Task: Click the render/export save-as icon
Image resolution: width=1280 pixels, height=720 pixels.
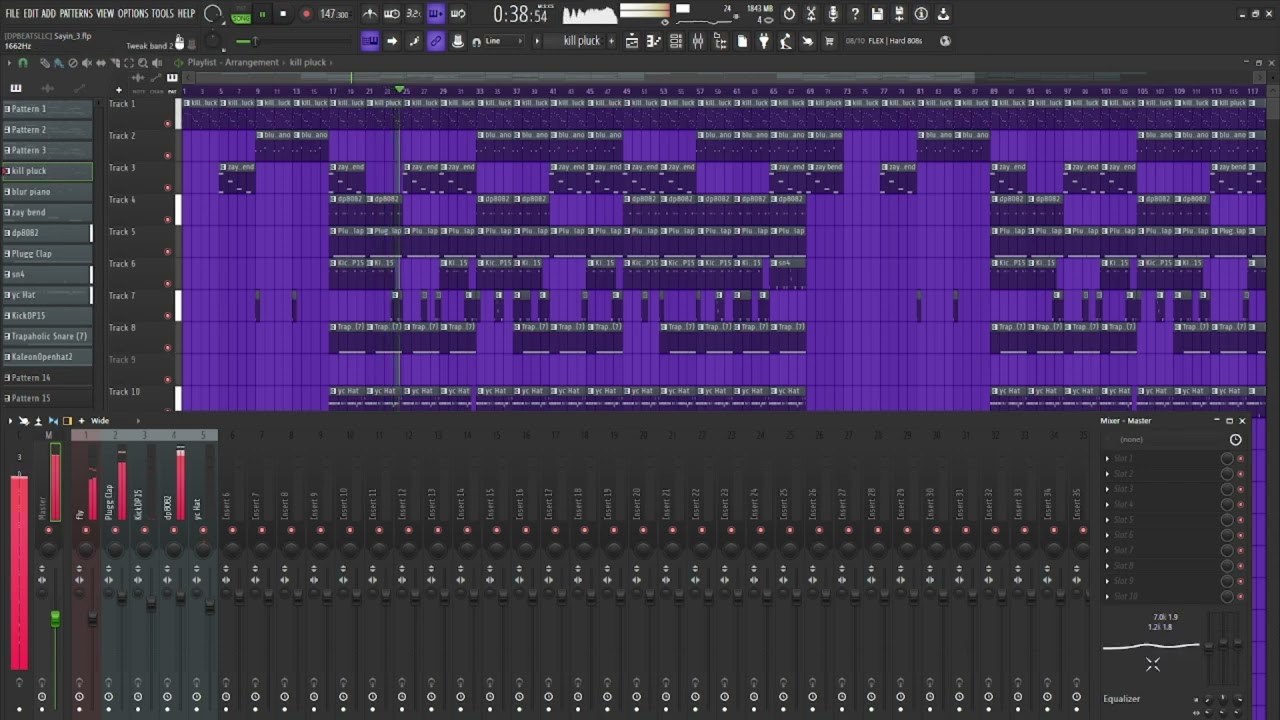Action: pyautogui.click(x=899, y=14)
